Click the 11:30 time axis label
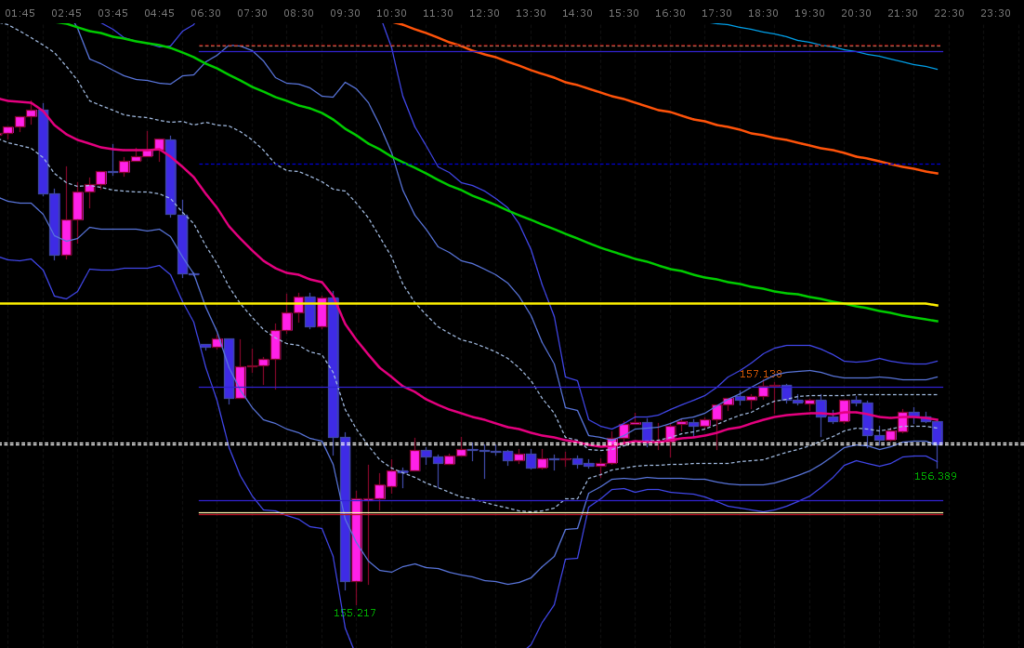 438,13
